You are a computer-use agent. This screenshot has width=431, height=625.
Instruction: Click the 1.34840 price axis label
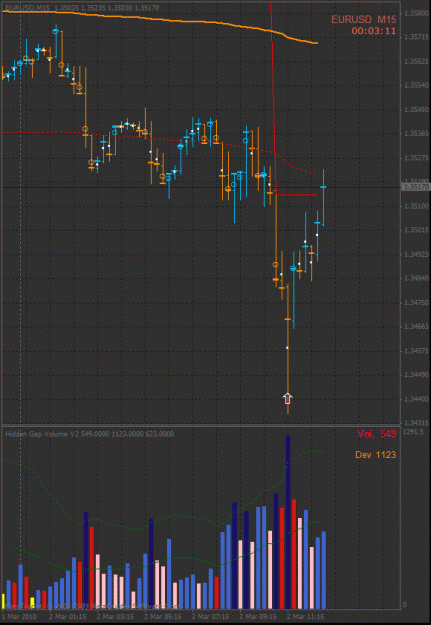415,278
